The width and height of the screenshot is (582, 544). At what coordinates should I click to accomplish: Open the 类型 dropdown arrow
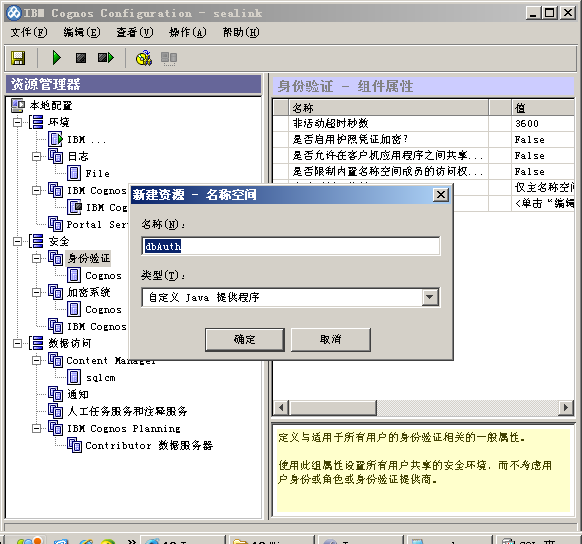click(430, 297)
